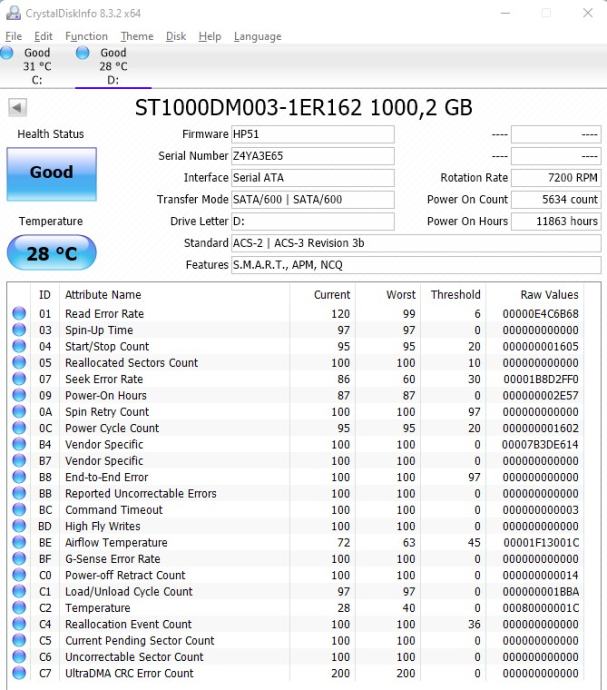Minimize the CrystalDiskInfo window
This screenshot has width=607, height=690.
click(505, 13)
